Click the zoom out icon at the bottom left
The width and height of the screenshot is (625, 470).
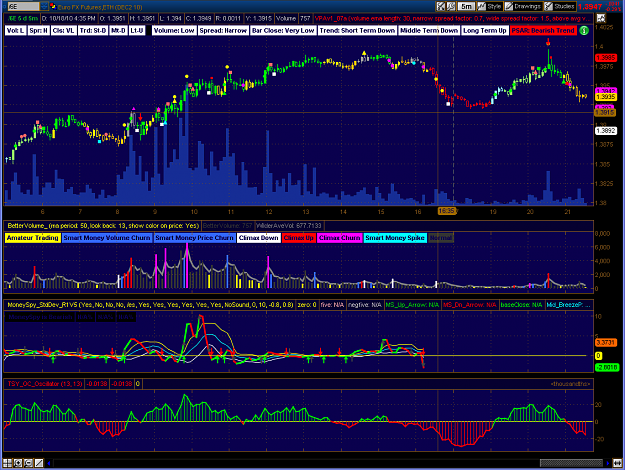tap(28, 463)
